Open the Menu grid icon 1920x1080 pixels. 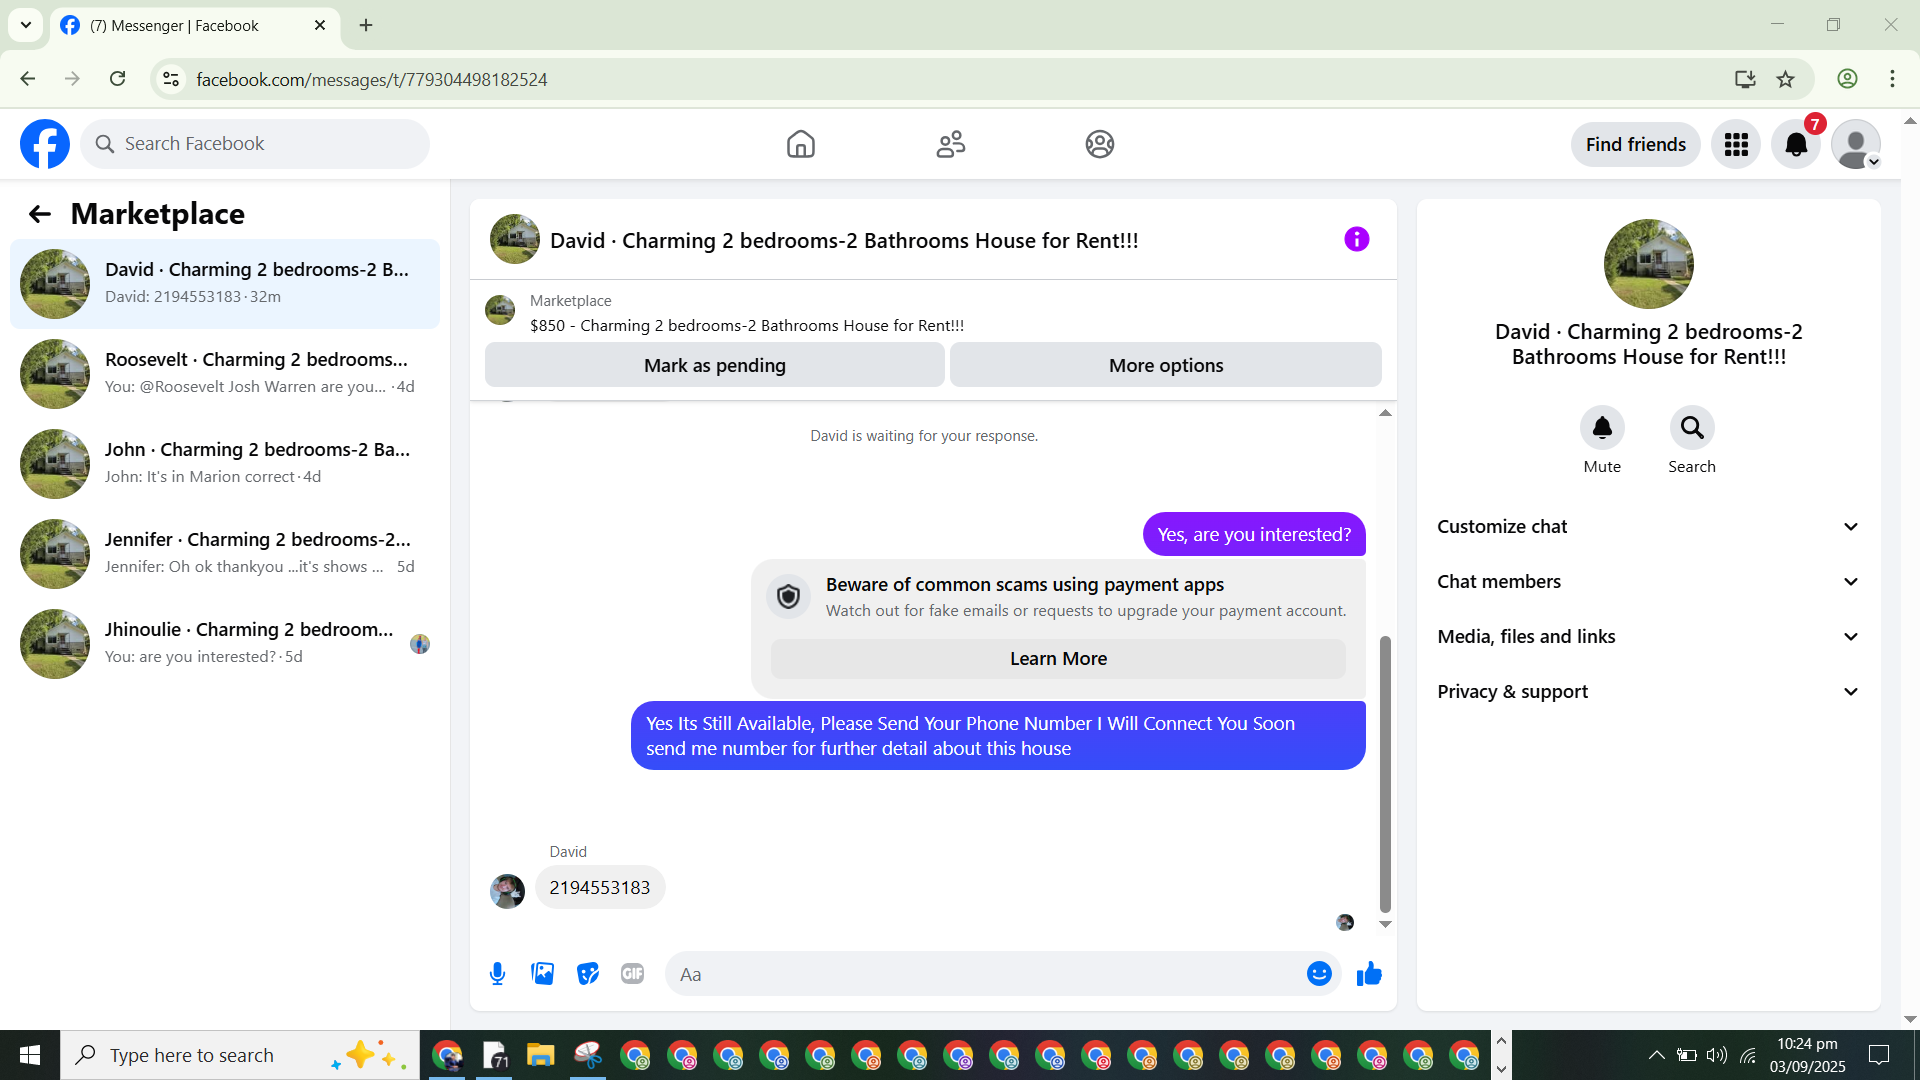coord(1736,145)
